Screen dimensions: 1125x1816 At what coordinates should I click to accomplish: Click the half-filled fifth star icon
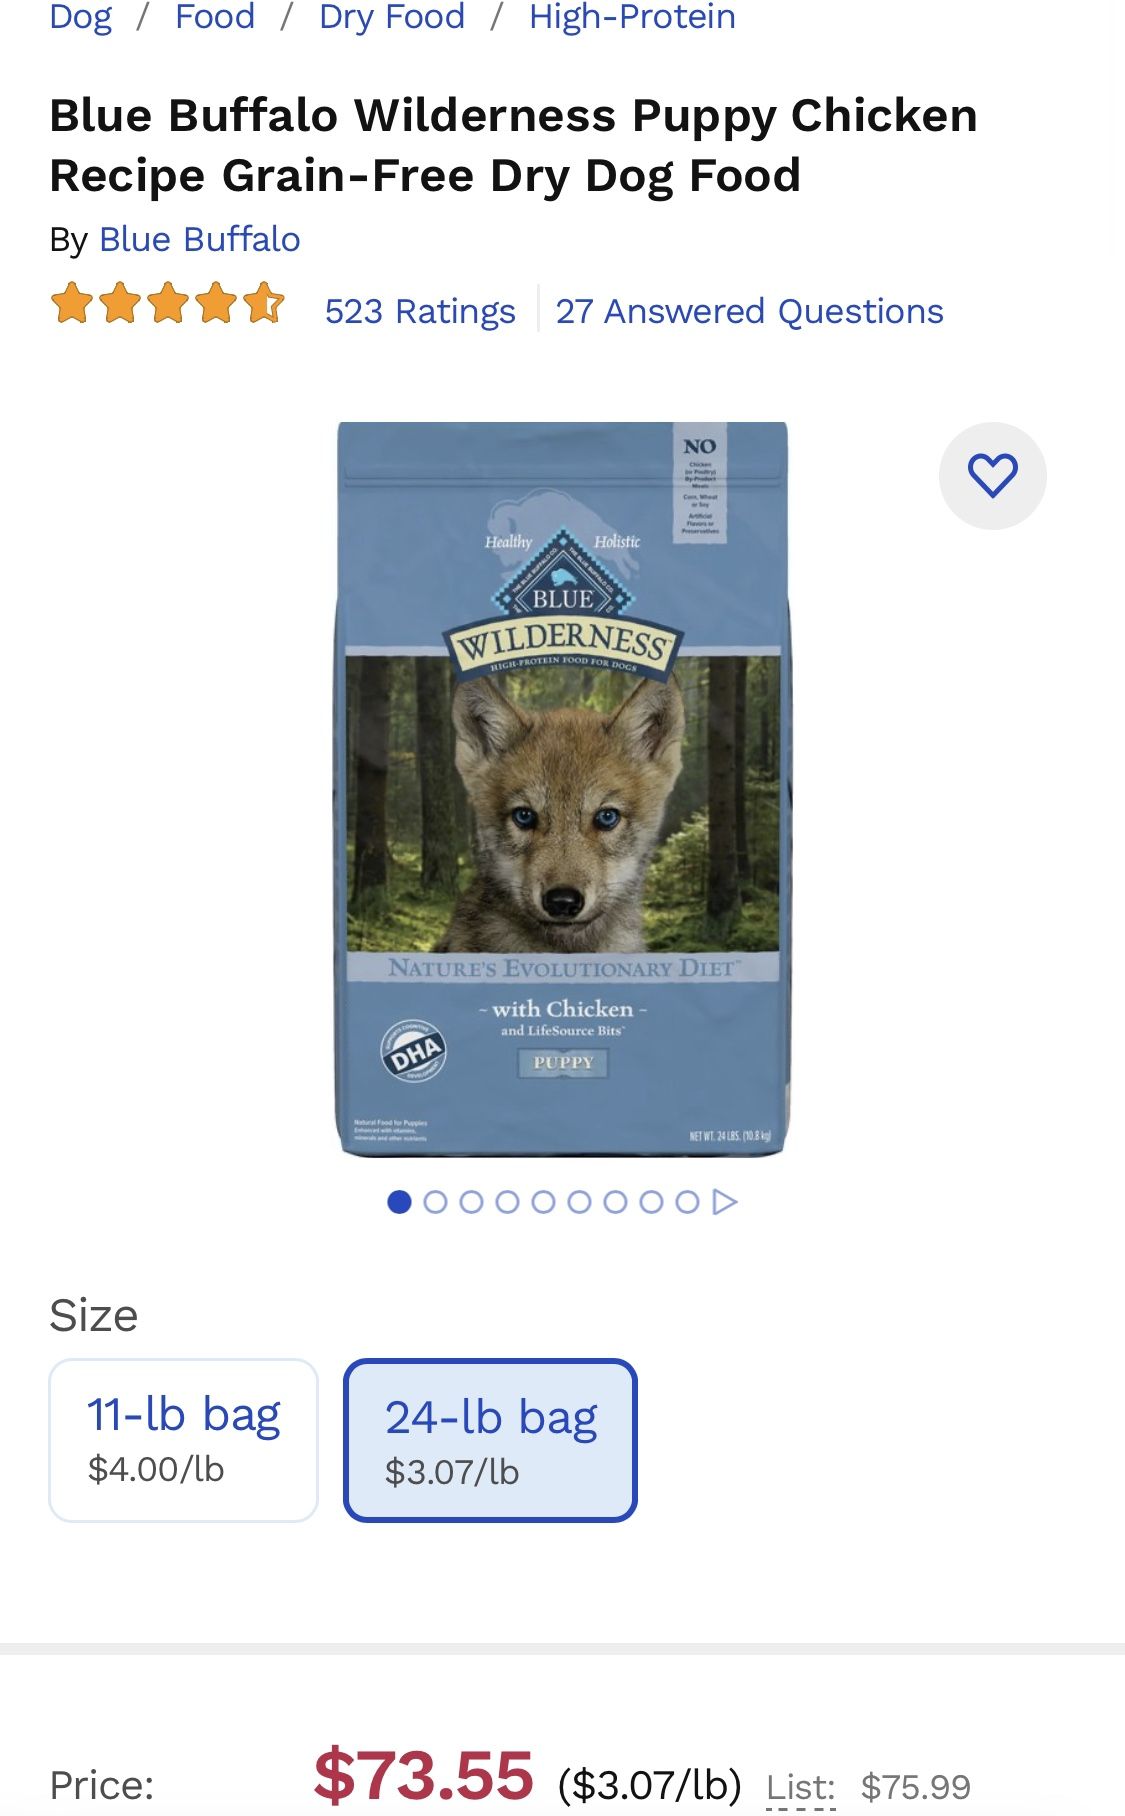tap(266, 302)
